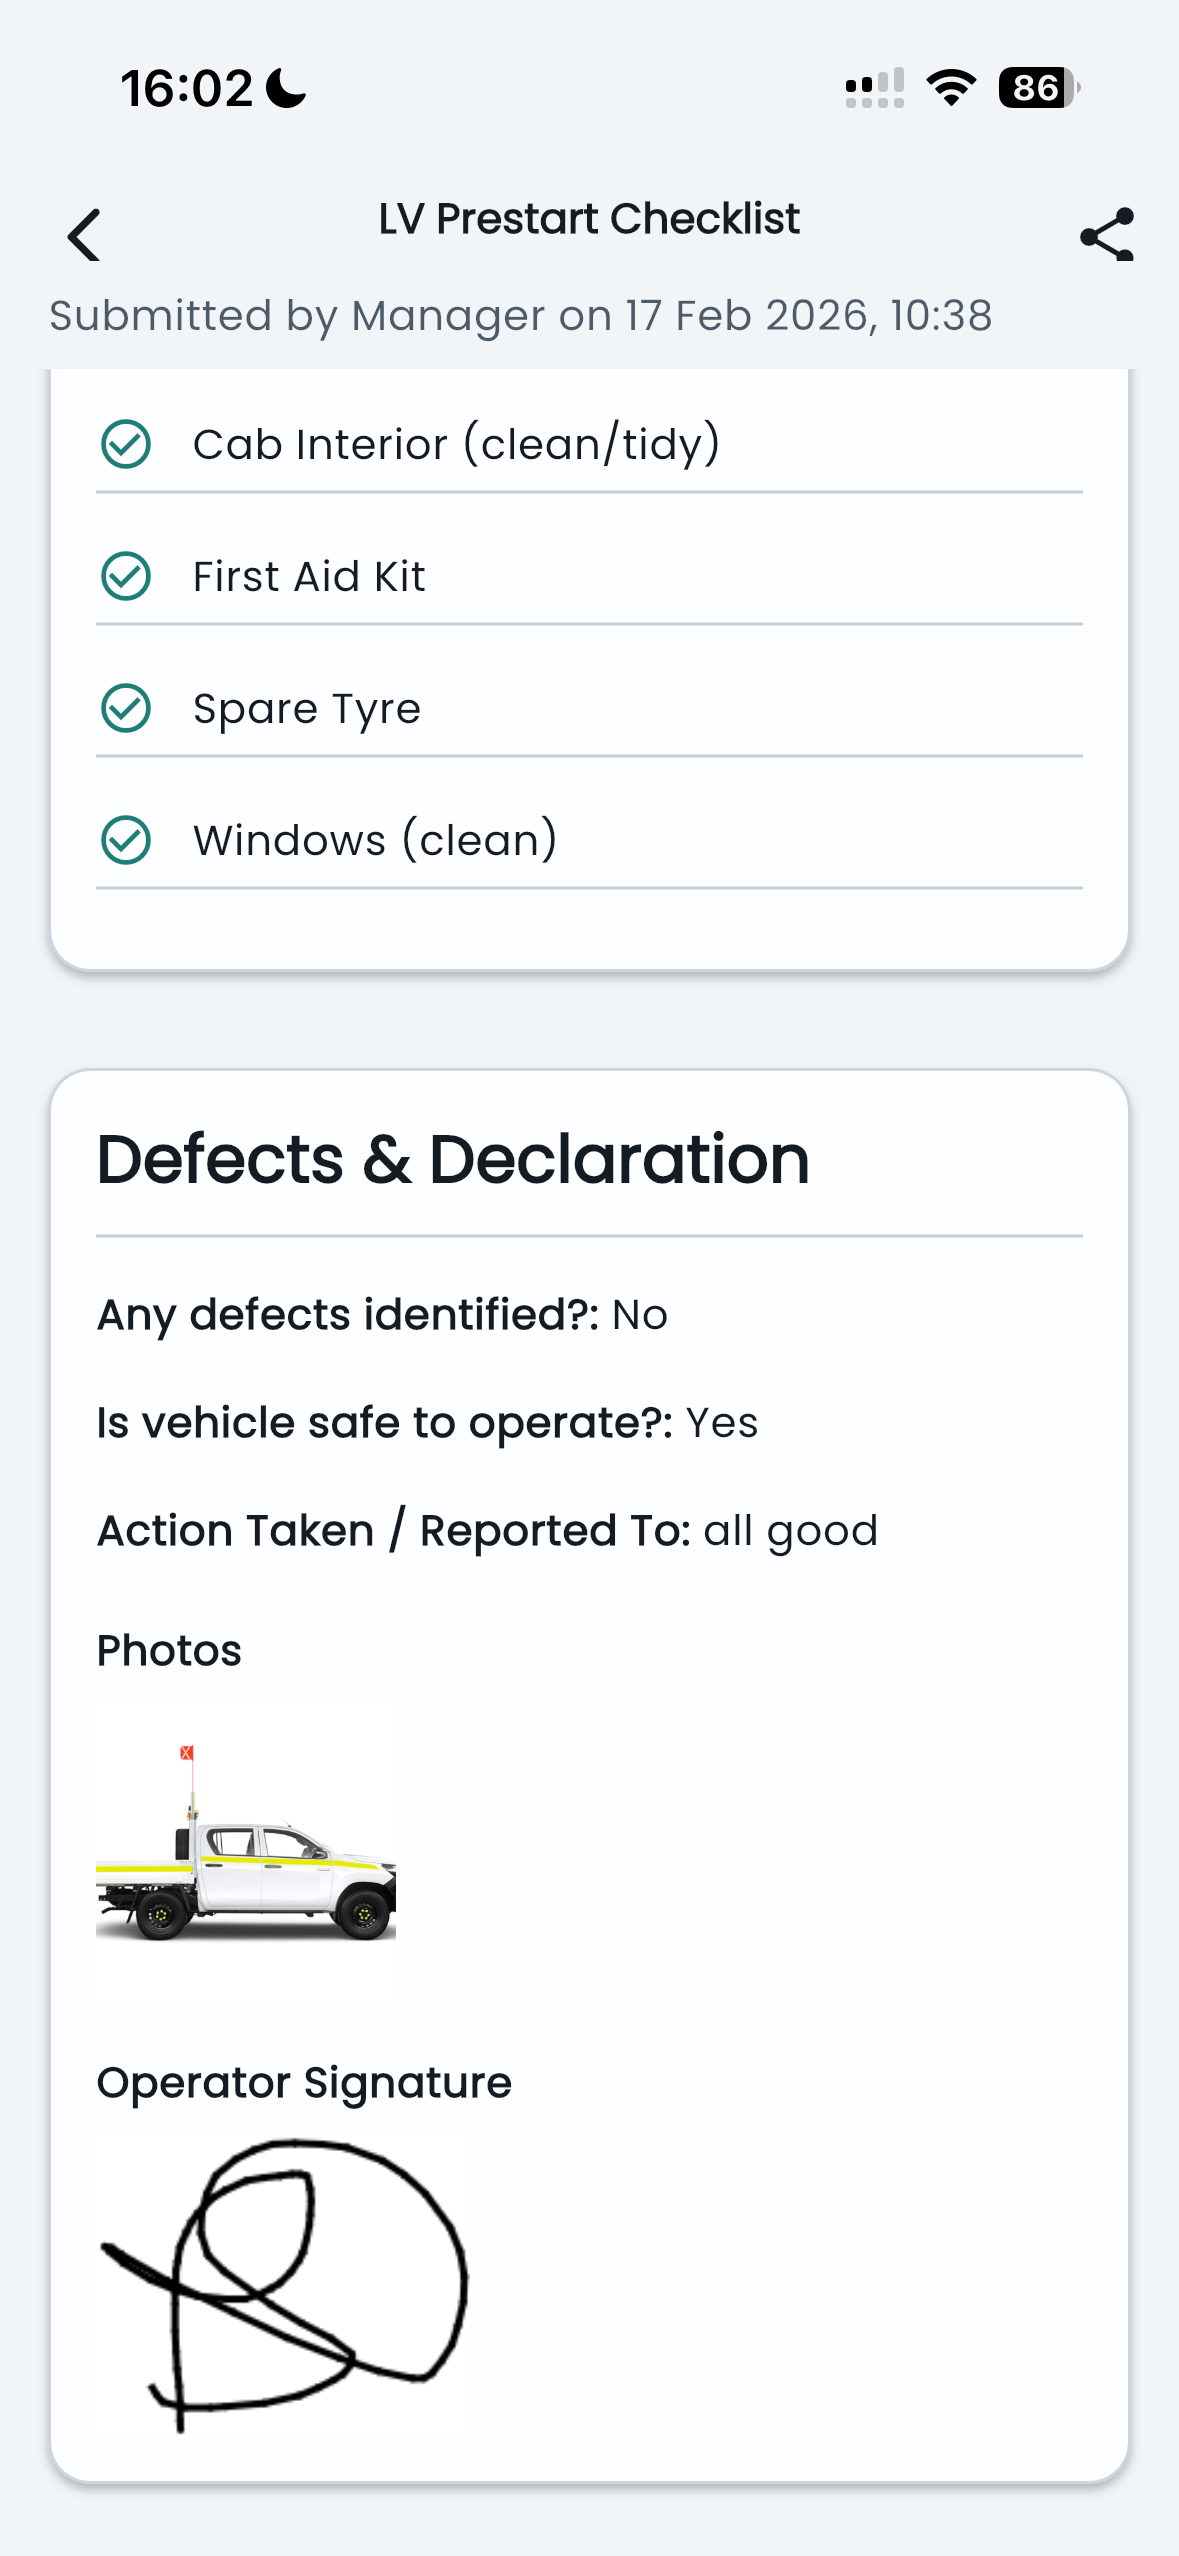This screenshot has width=1179, height=2556.
Task: Tap the Any defects identified answer No
Action: (x=638, y=1314)
